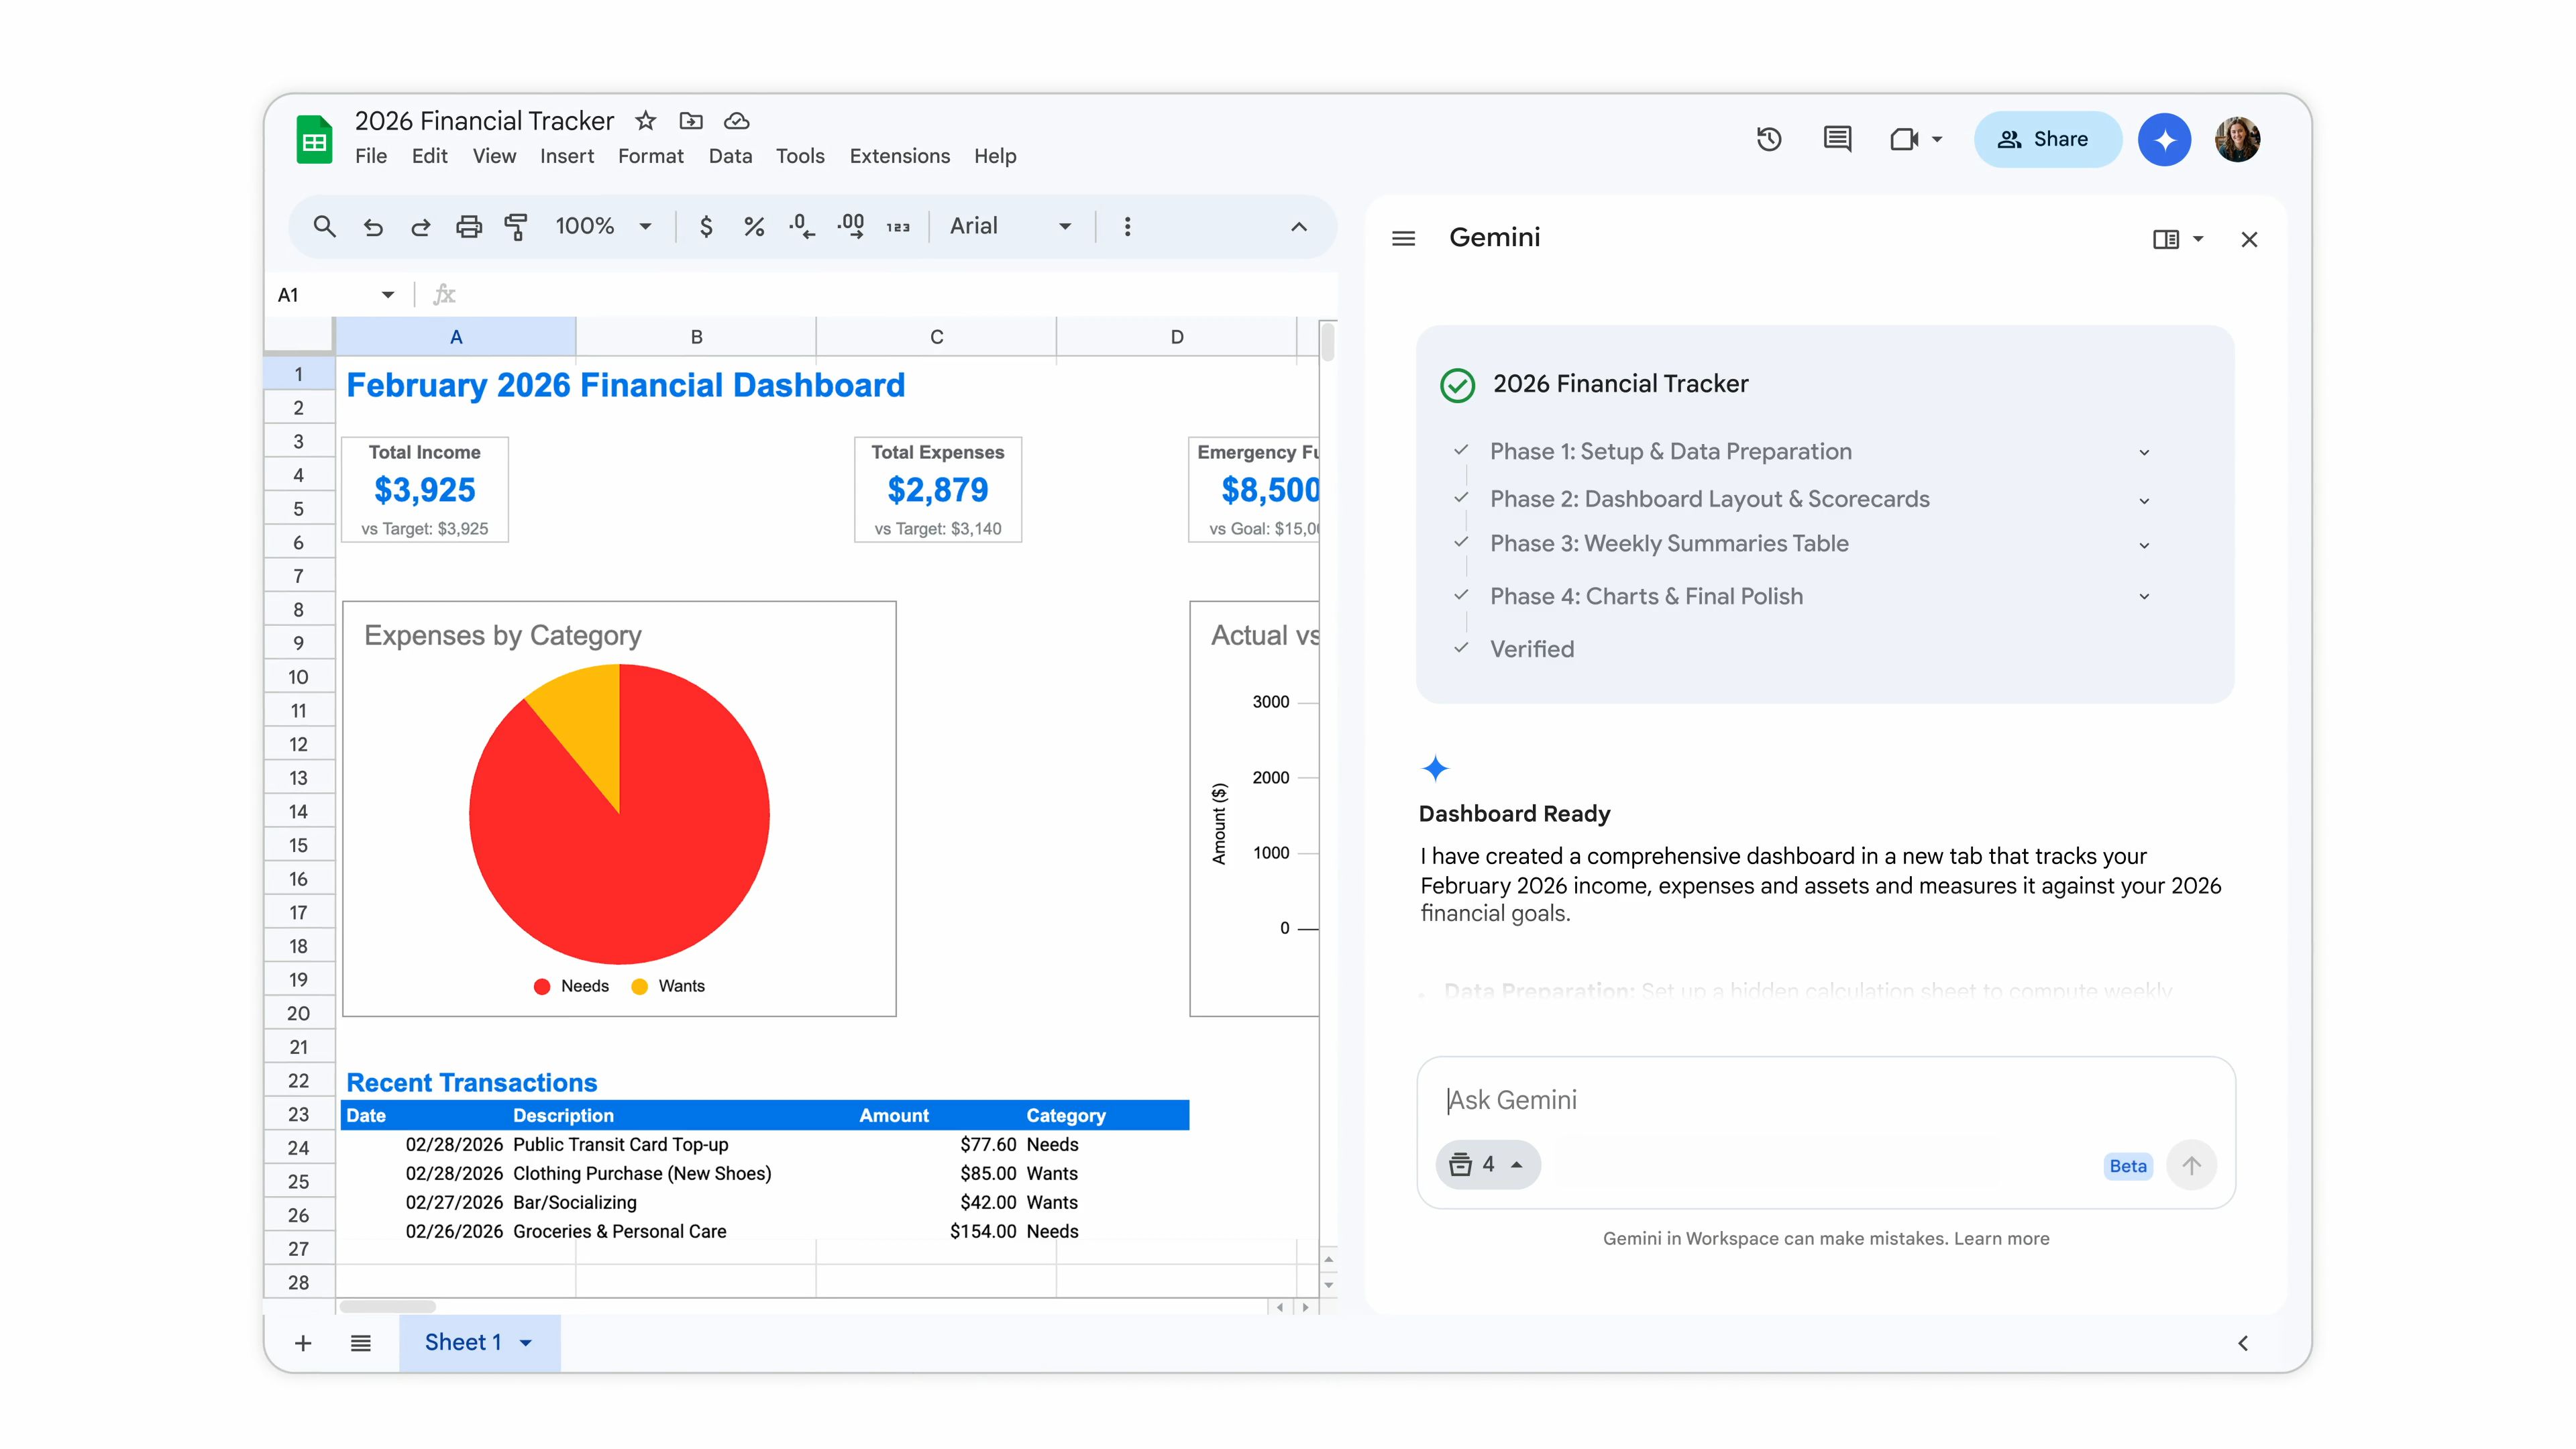Select the paint format tool
This screenshot has width=2576, height=1449.
[516, 227]
